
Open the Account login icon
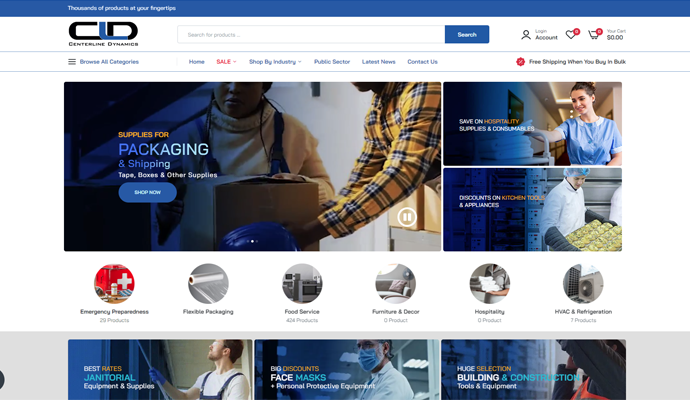[x=526, y=35]
